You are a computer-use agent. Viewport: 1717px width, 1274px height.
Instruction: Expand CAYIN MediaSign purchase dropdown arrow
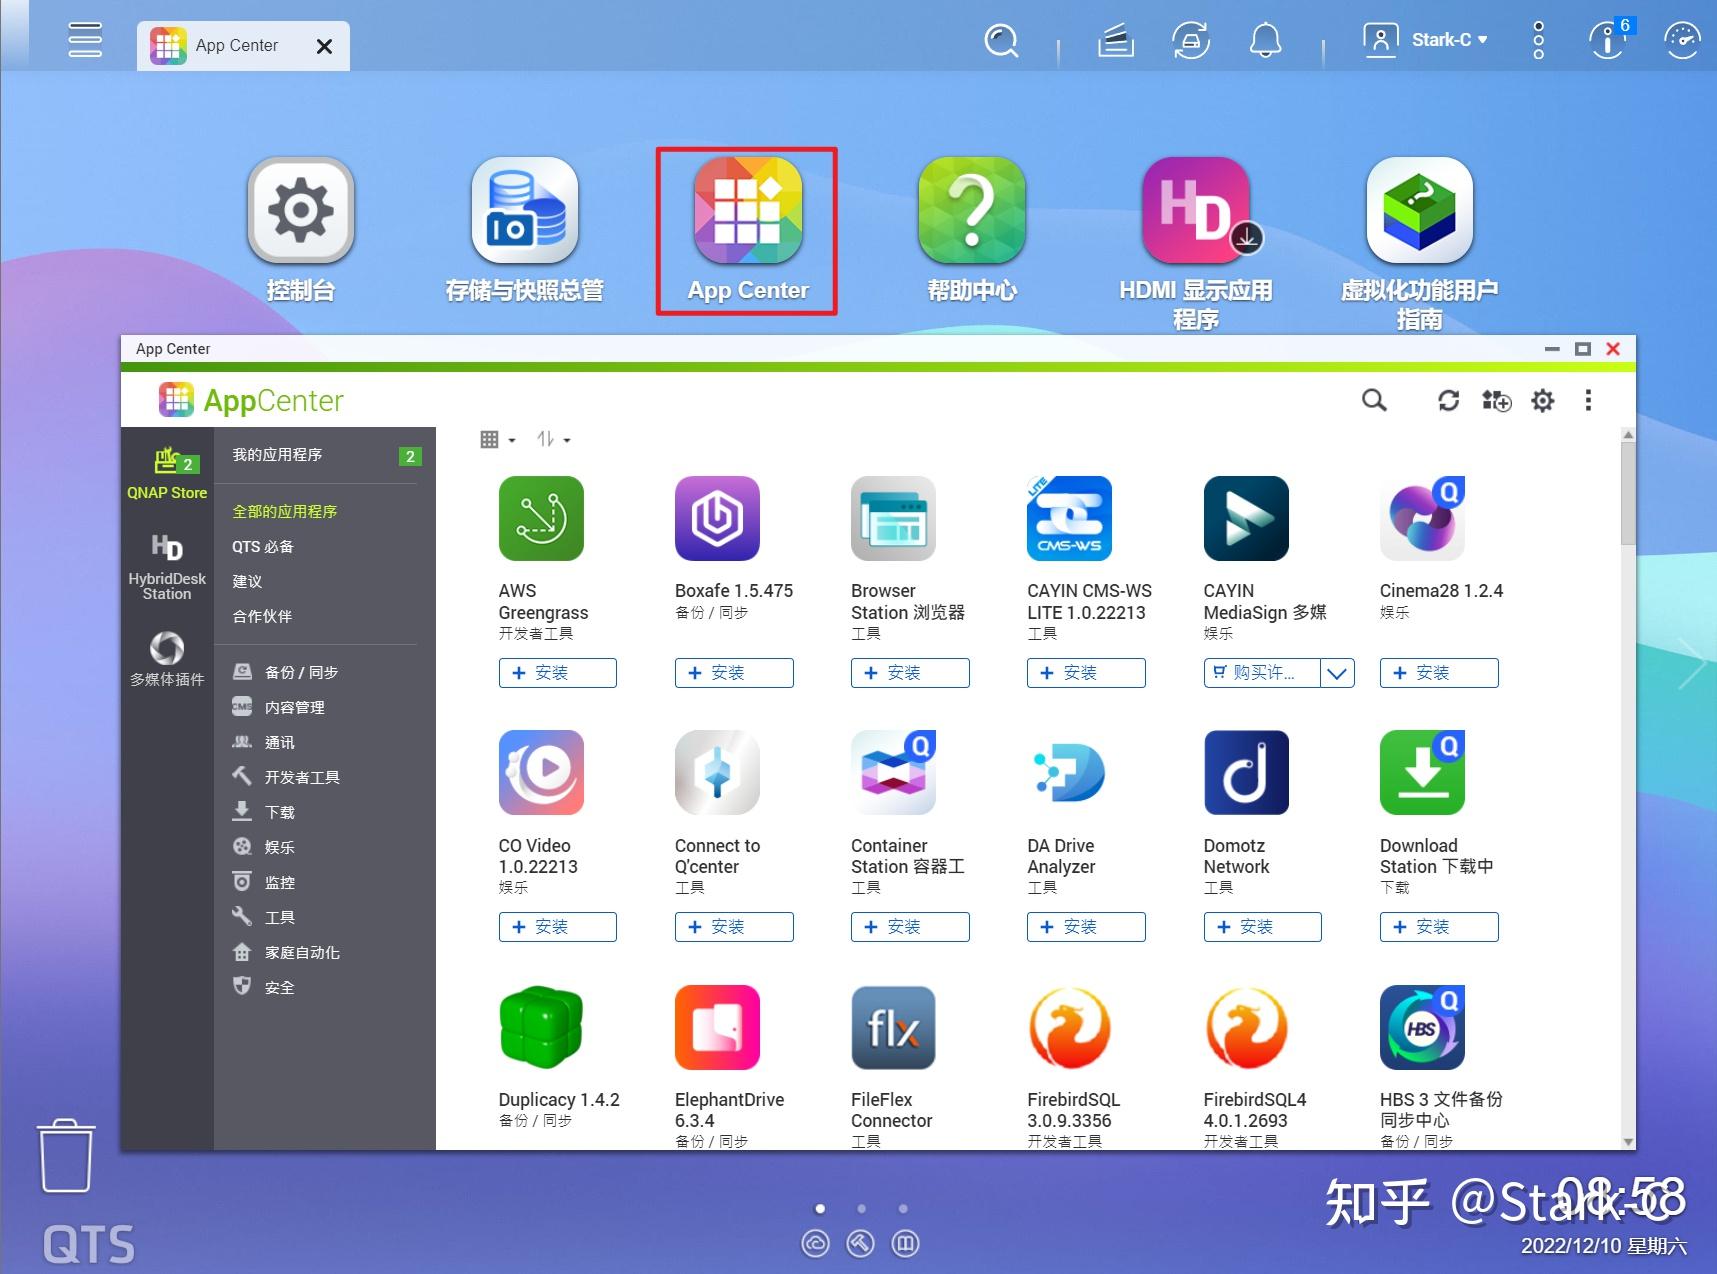click(x=1337, y=673)
